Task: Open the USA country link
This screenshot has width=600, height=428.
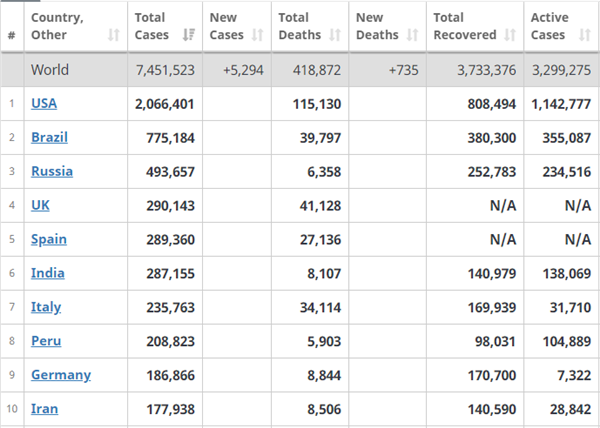Action: tap(44, 103)
